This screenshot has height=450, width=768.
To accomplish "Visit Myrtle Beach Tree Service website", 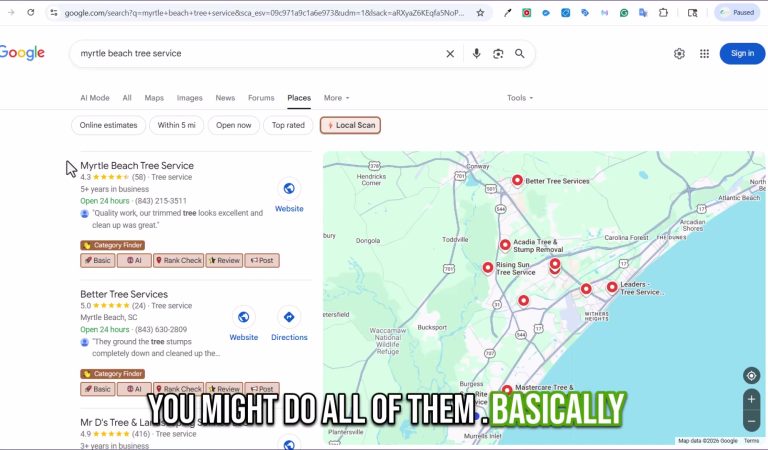I will point(289,196).
